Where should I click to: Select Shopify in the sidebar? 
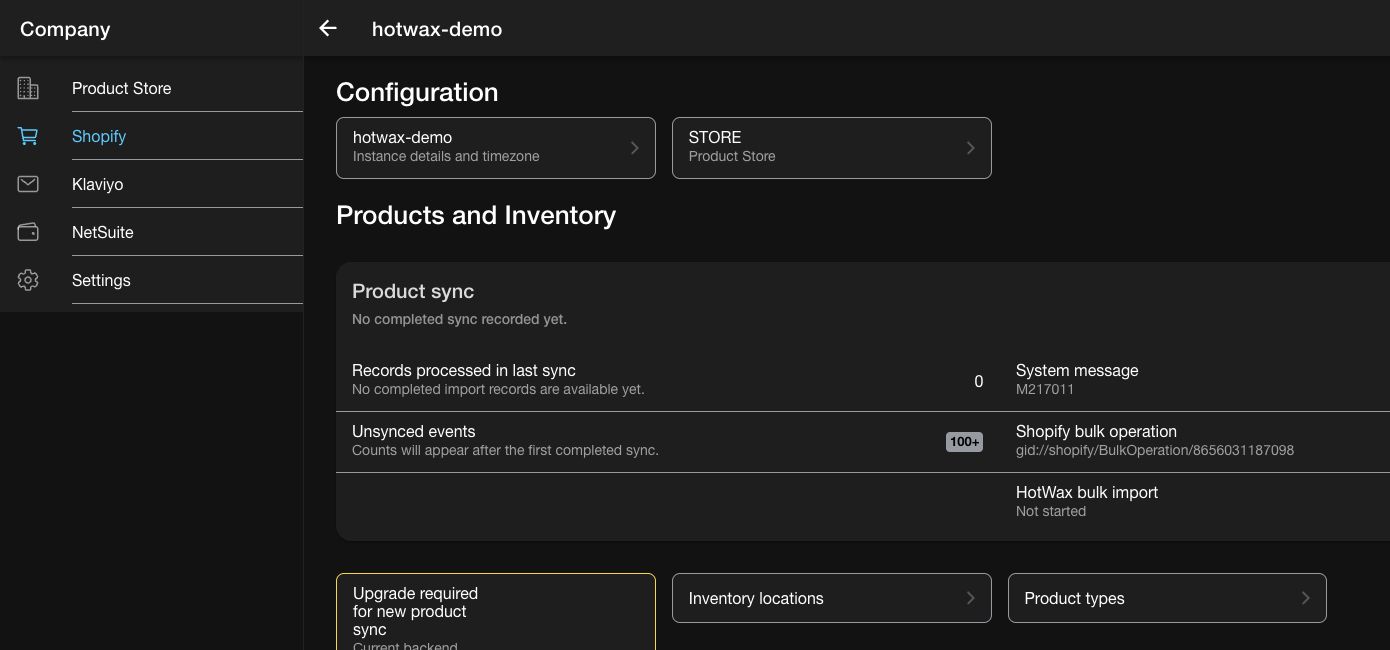point(152,136)
